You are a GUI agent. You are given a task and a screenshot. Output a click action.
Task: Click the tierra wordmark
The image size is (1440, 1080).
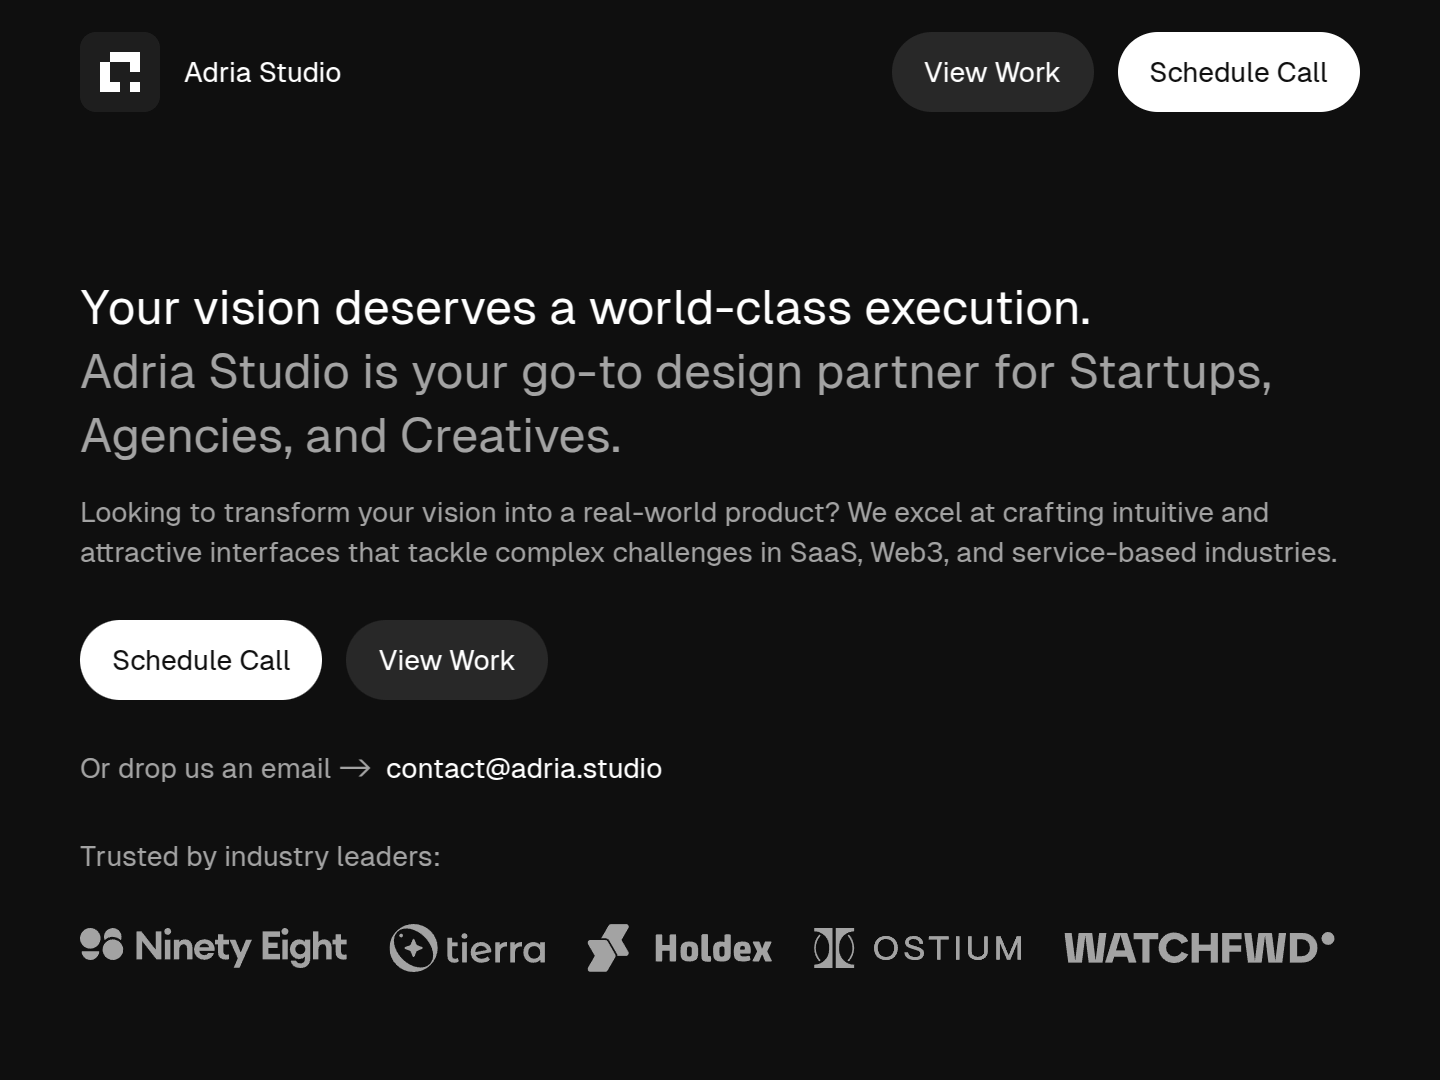coord(496,949)
